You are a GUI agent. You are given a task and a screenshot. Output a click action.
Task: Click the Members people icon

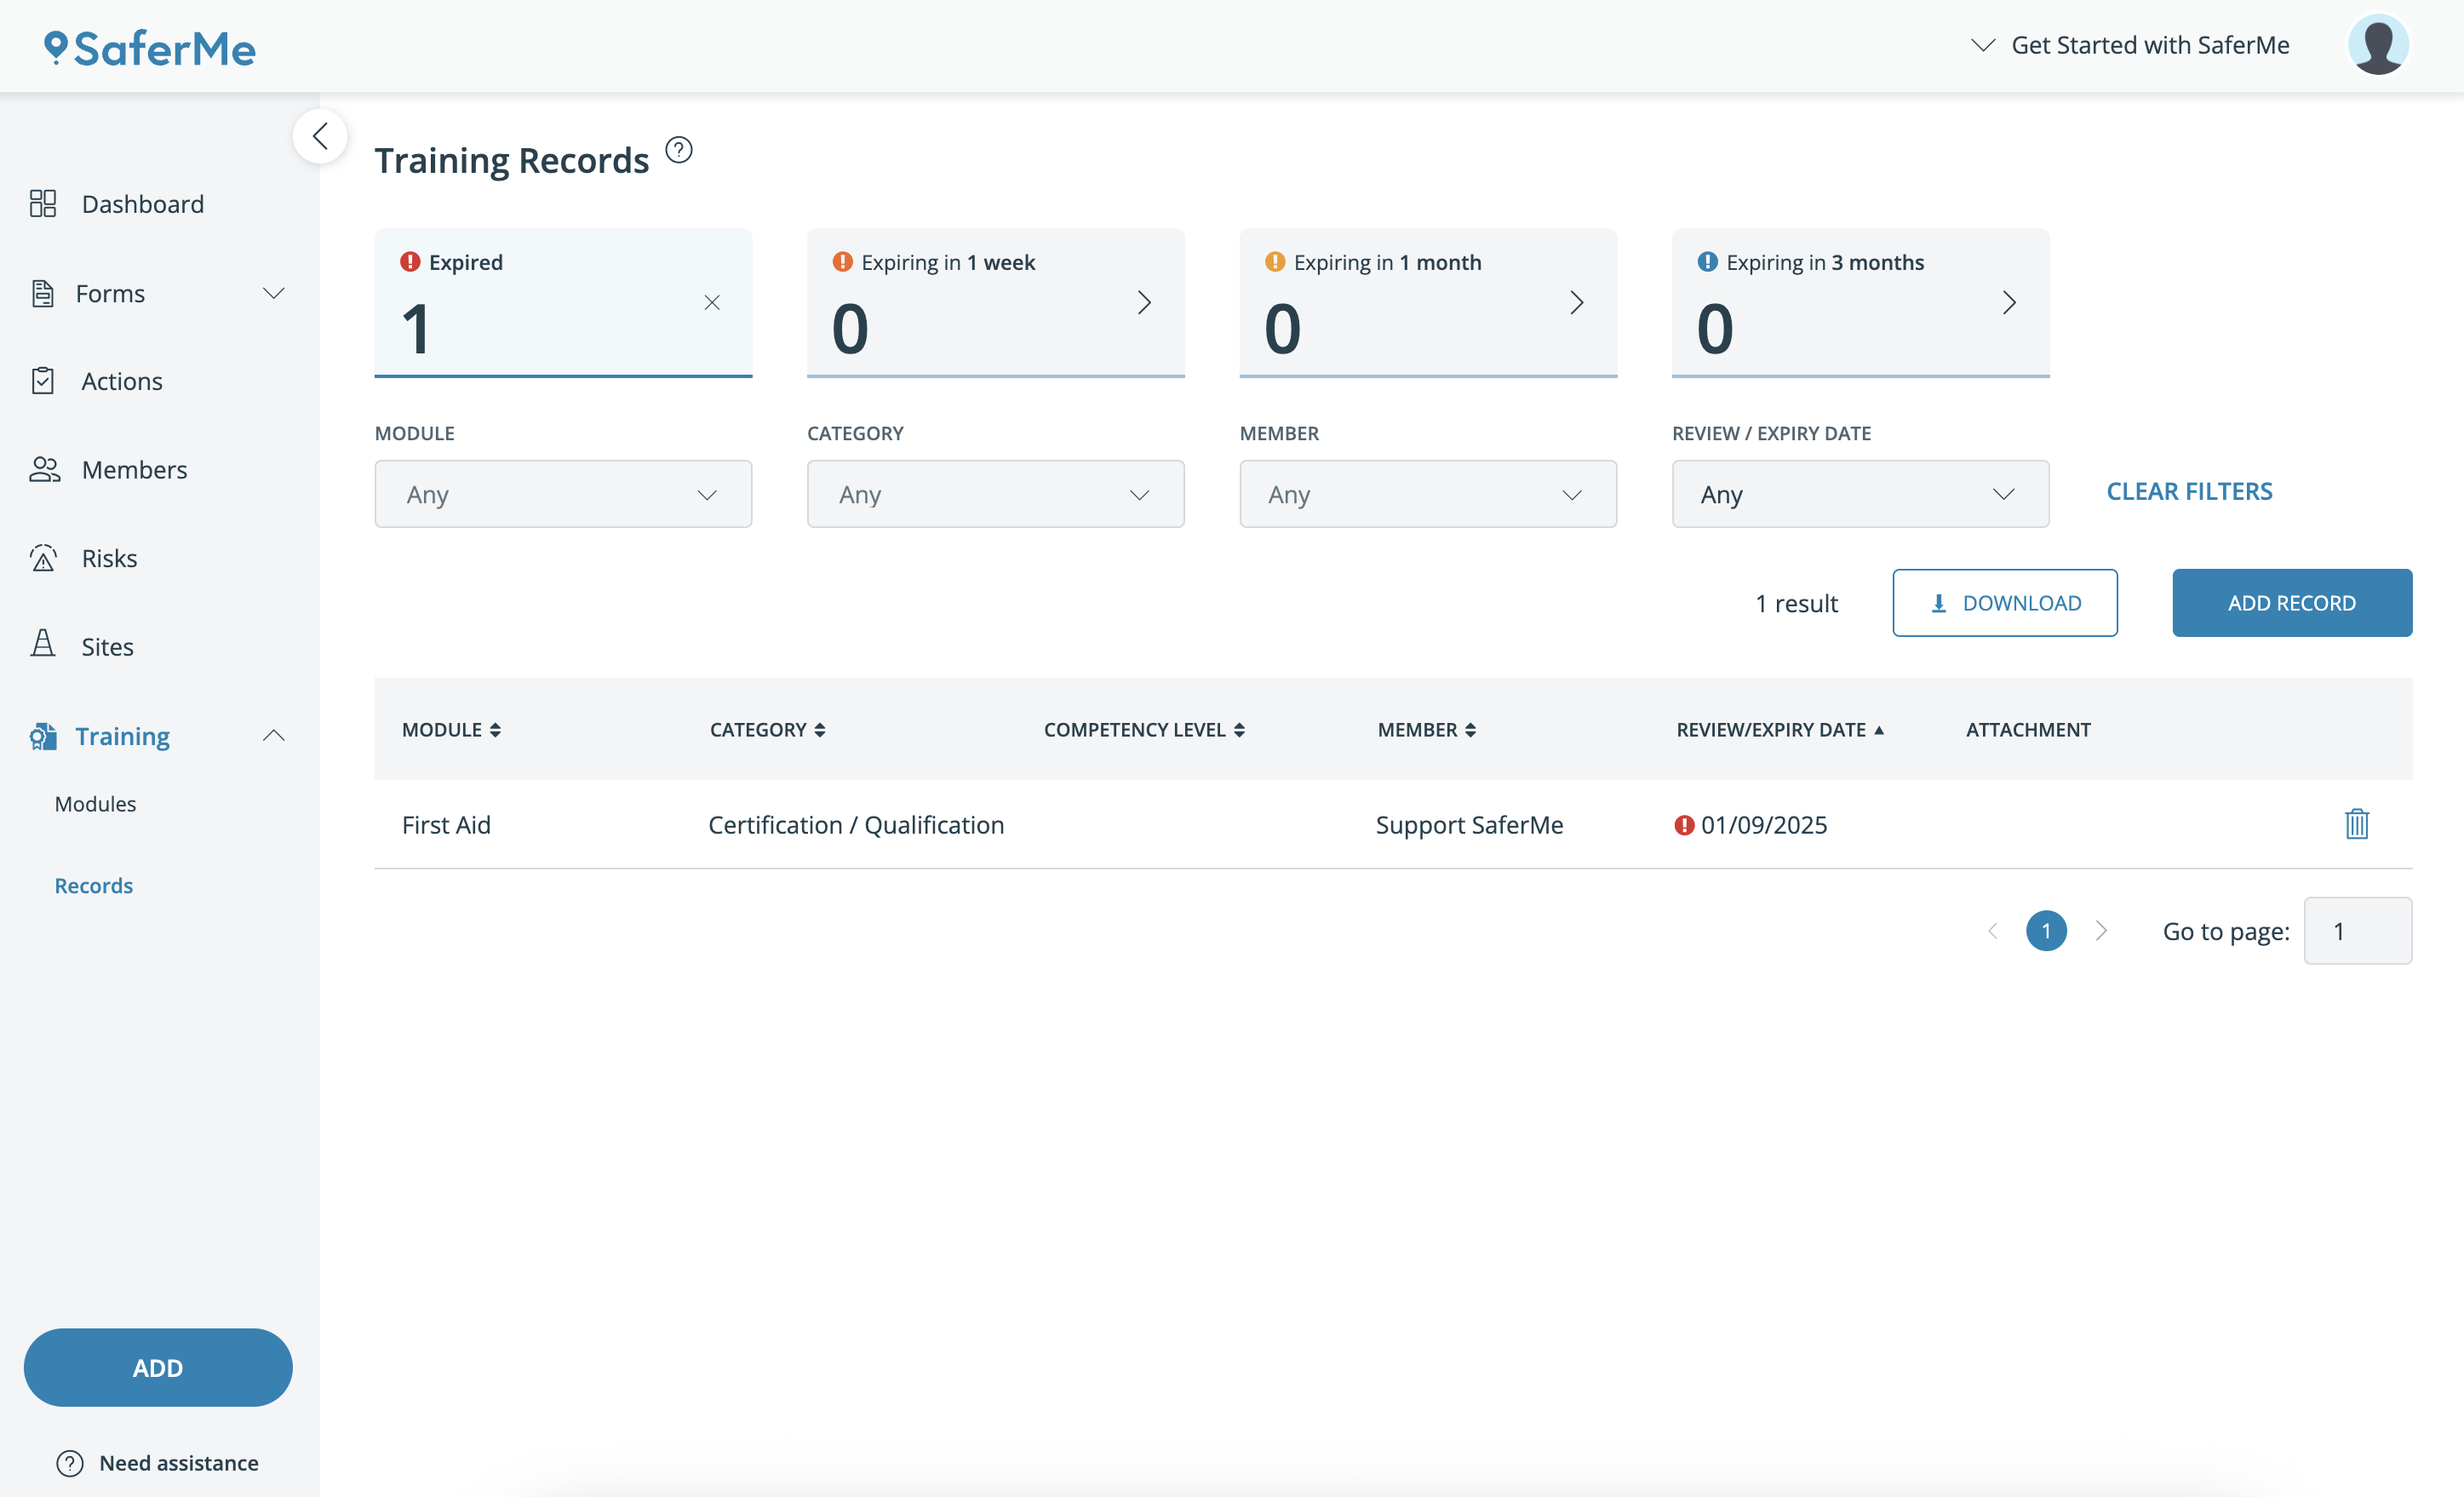[44, 469]
